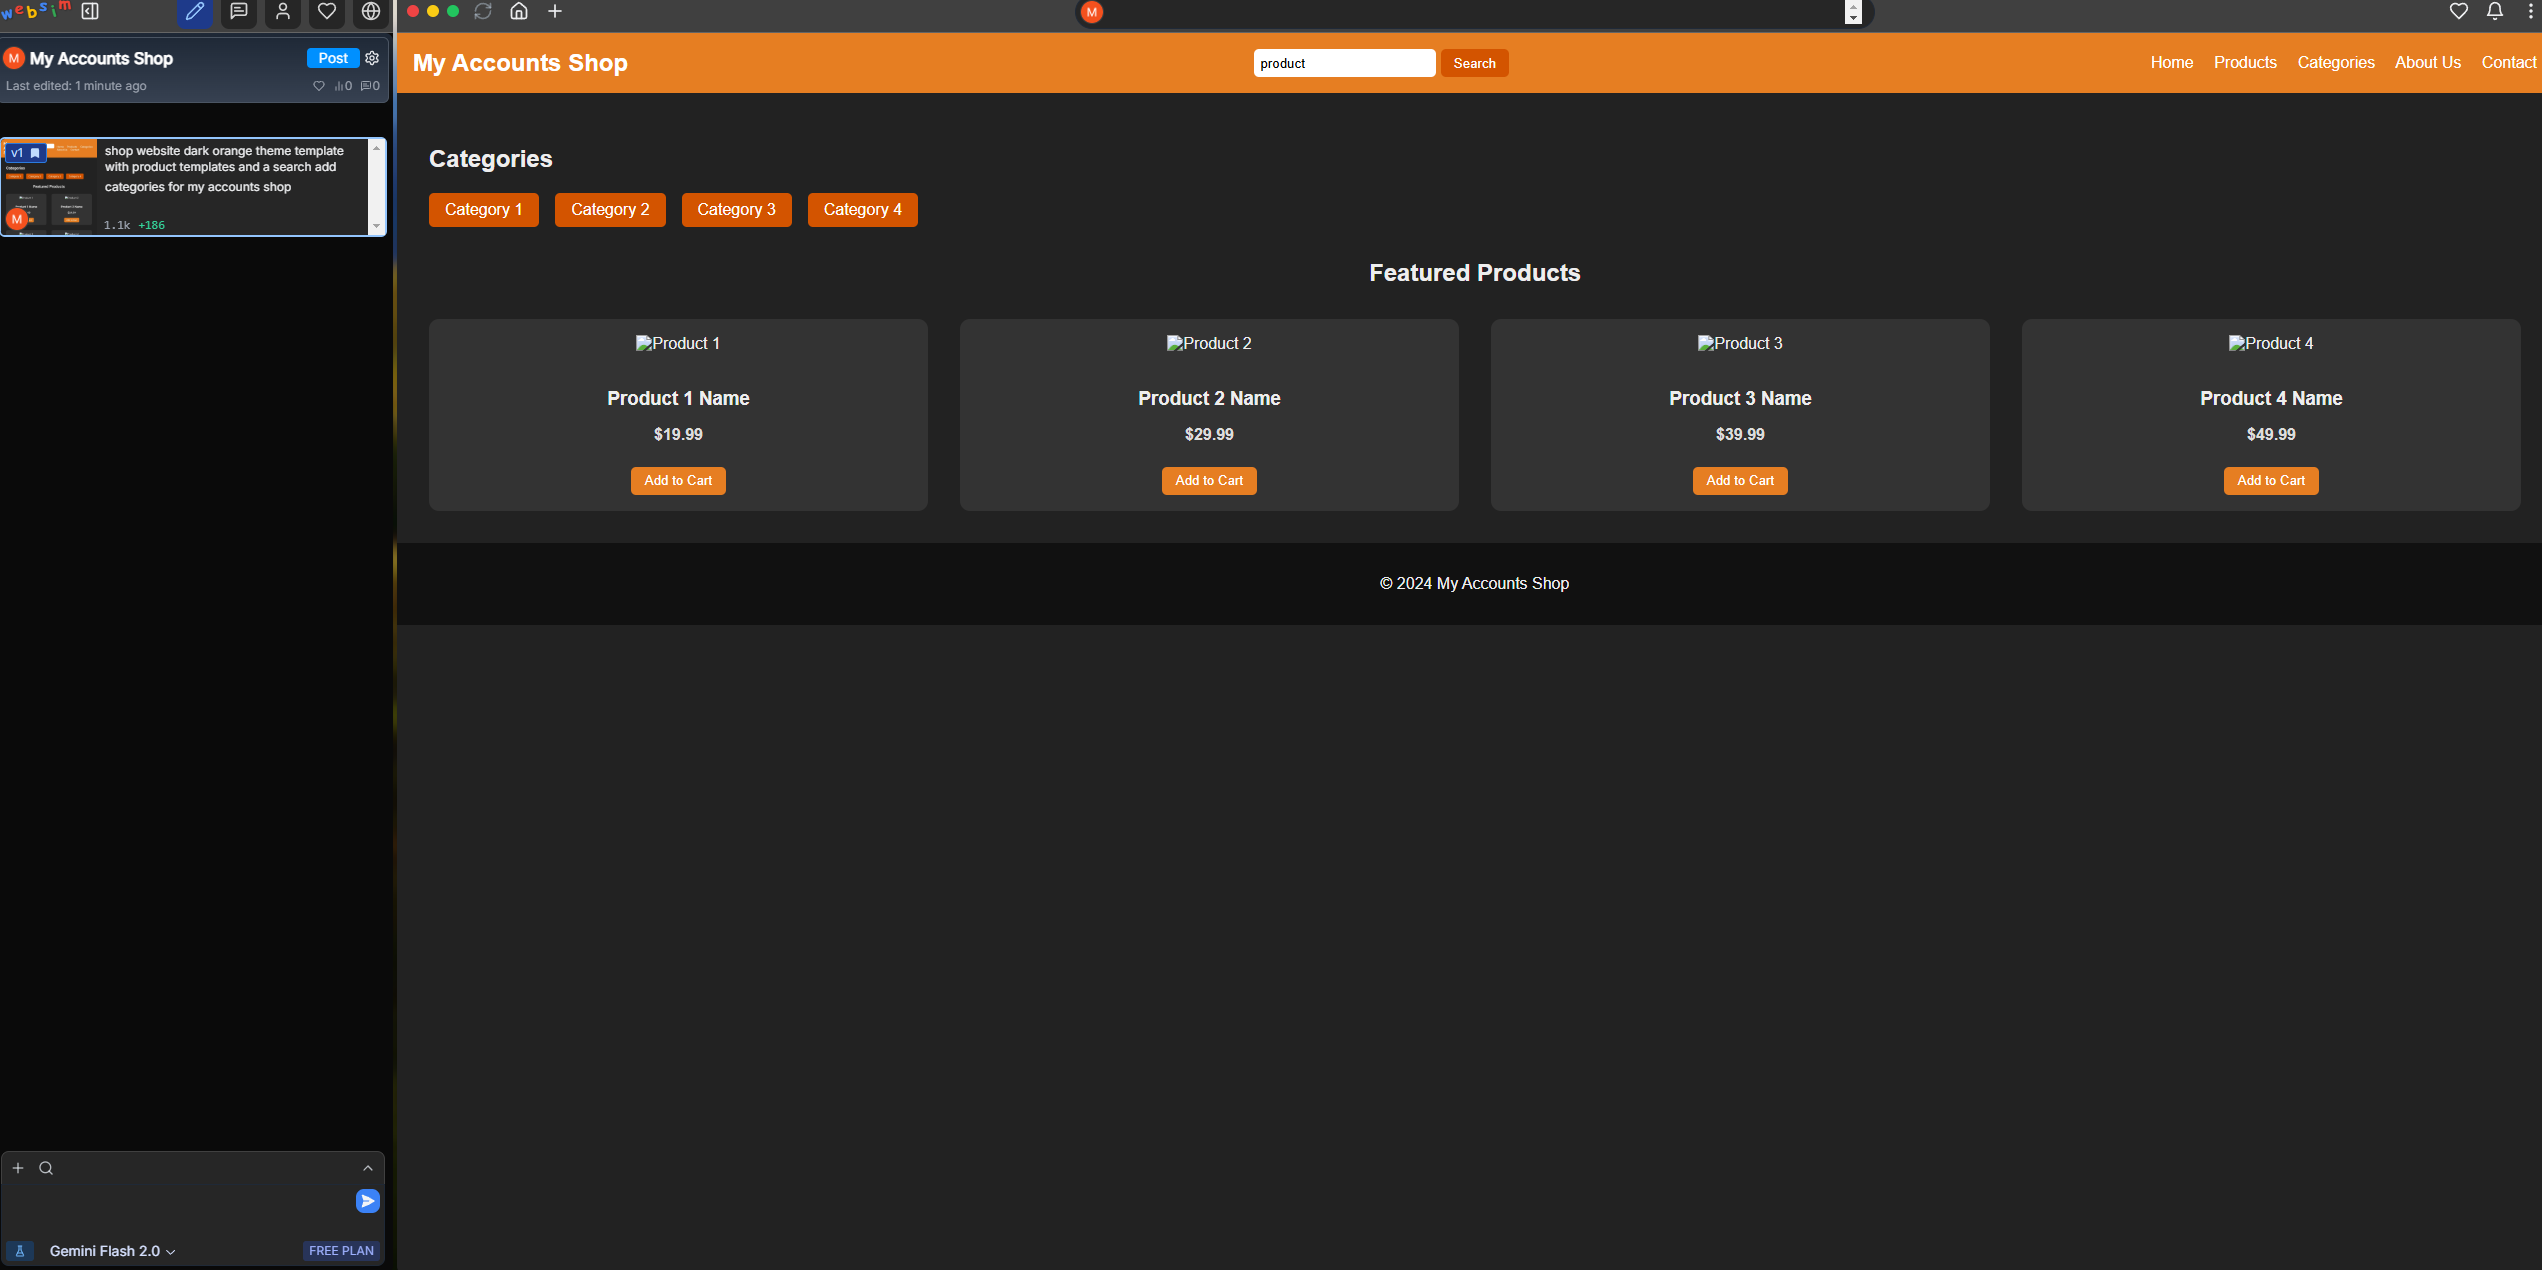Select the pencil edit mode icon
This screenshot has width=2542, height=1270.
[195, 12]
